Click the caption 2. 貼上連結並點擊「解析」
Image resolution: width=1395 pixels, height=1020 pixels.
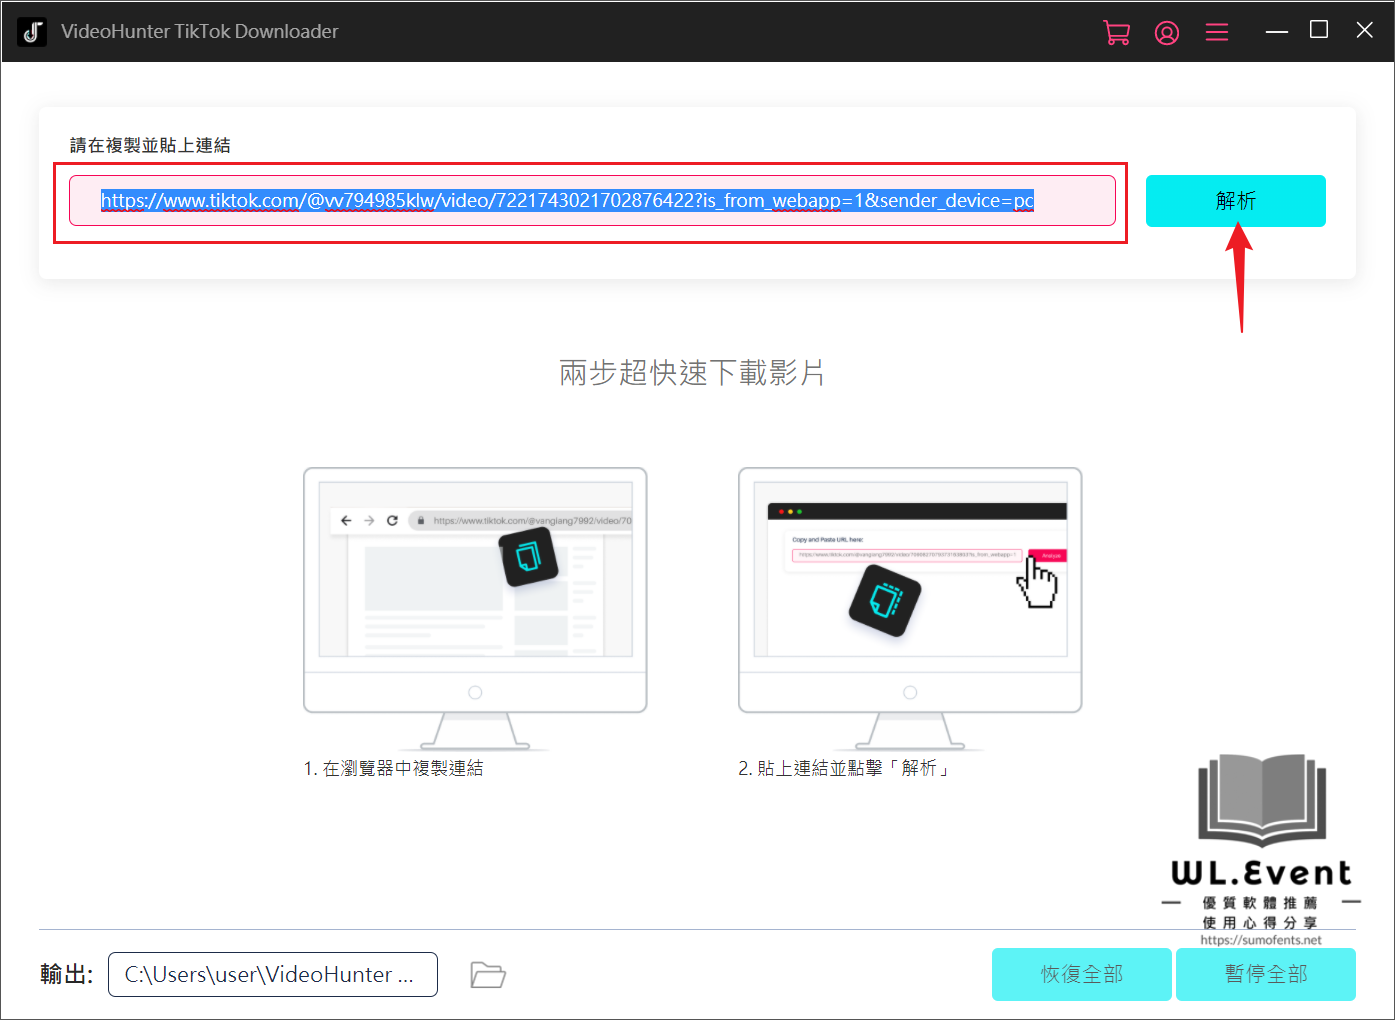[844, 768]
